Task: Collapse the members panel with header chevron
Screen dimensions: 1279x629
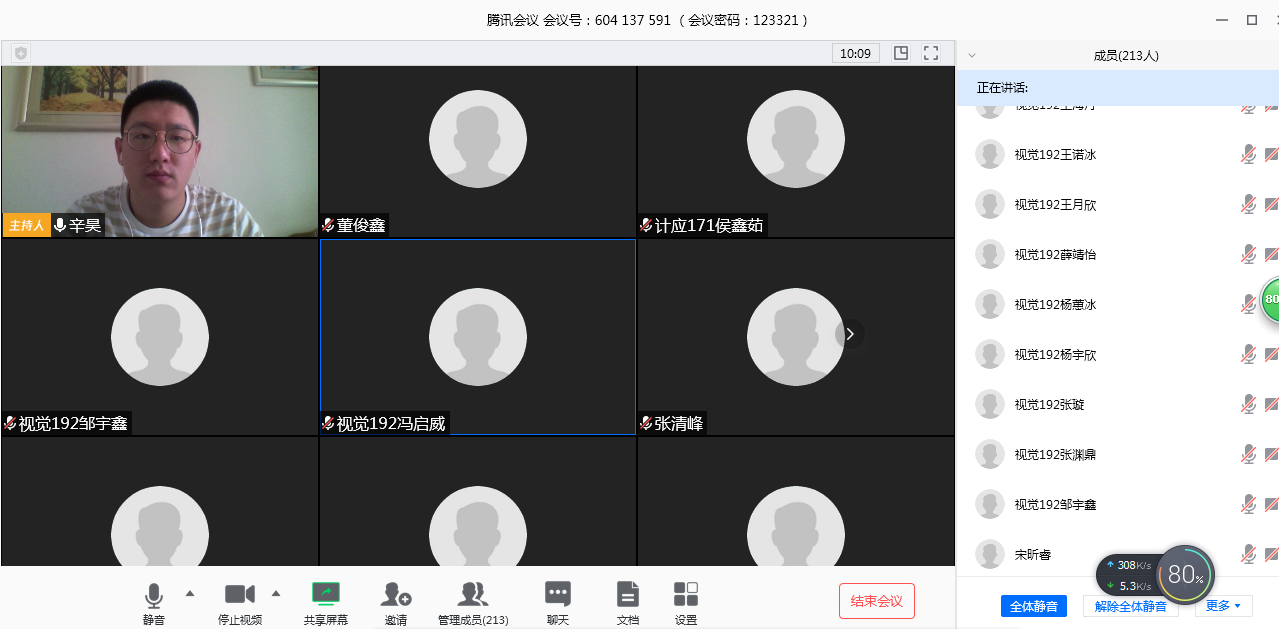Action: (972, 56)
